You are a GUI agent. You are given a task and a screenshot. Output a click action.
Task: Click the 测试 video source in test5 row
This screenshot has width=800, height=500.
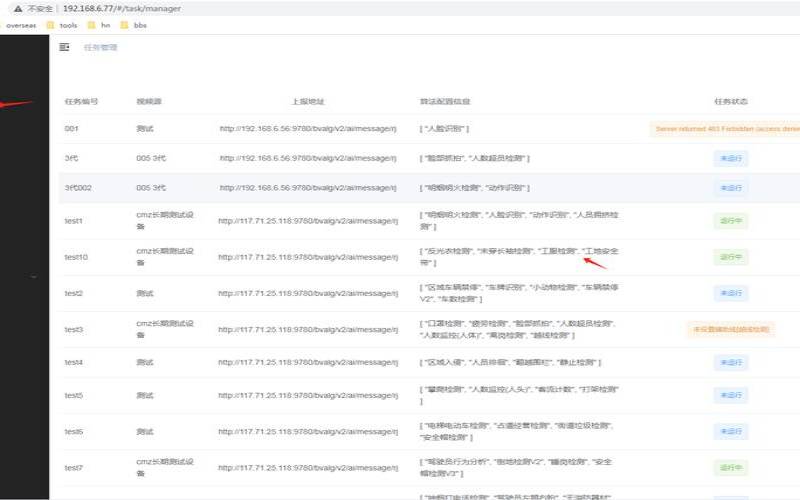tap(145, 395)
